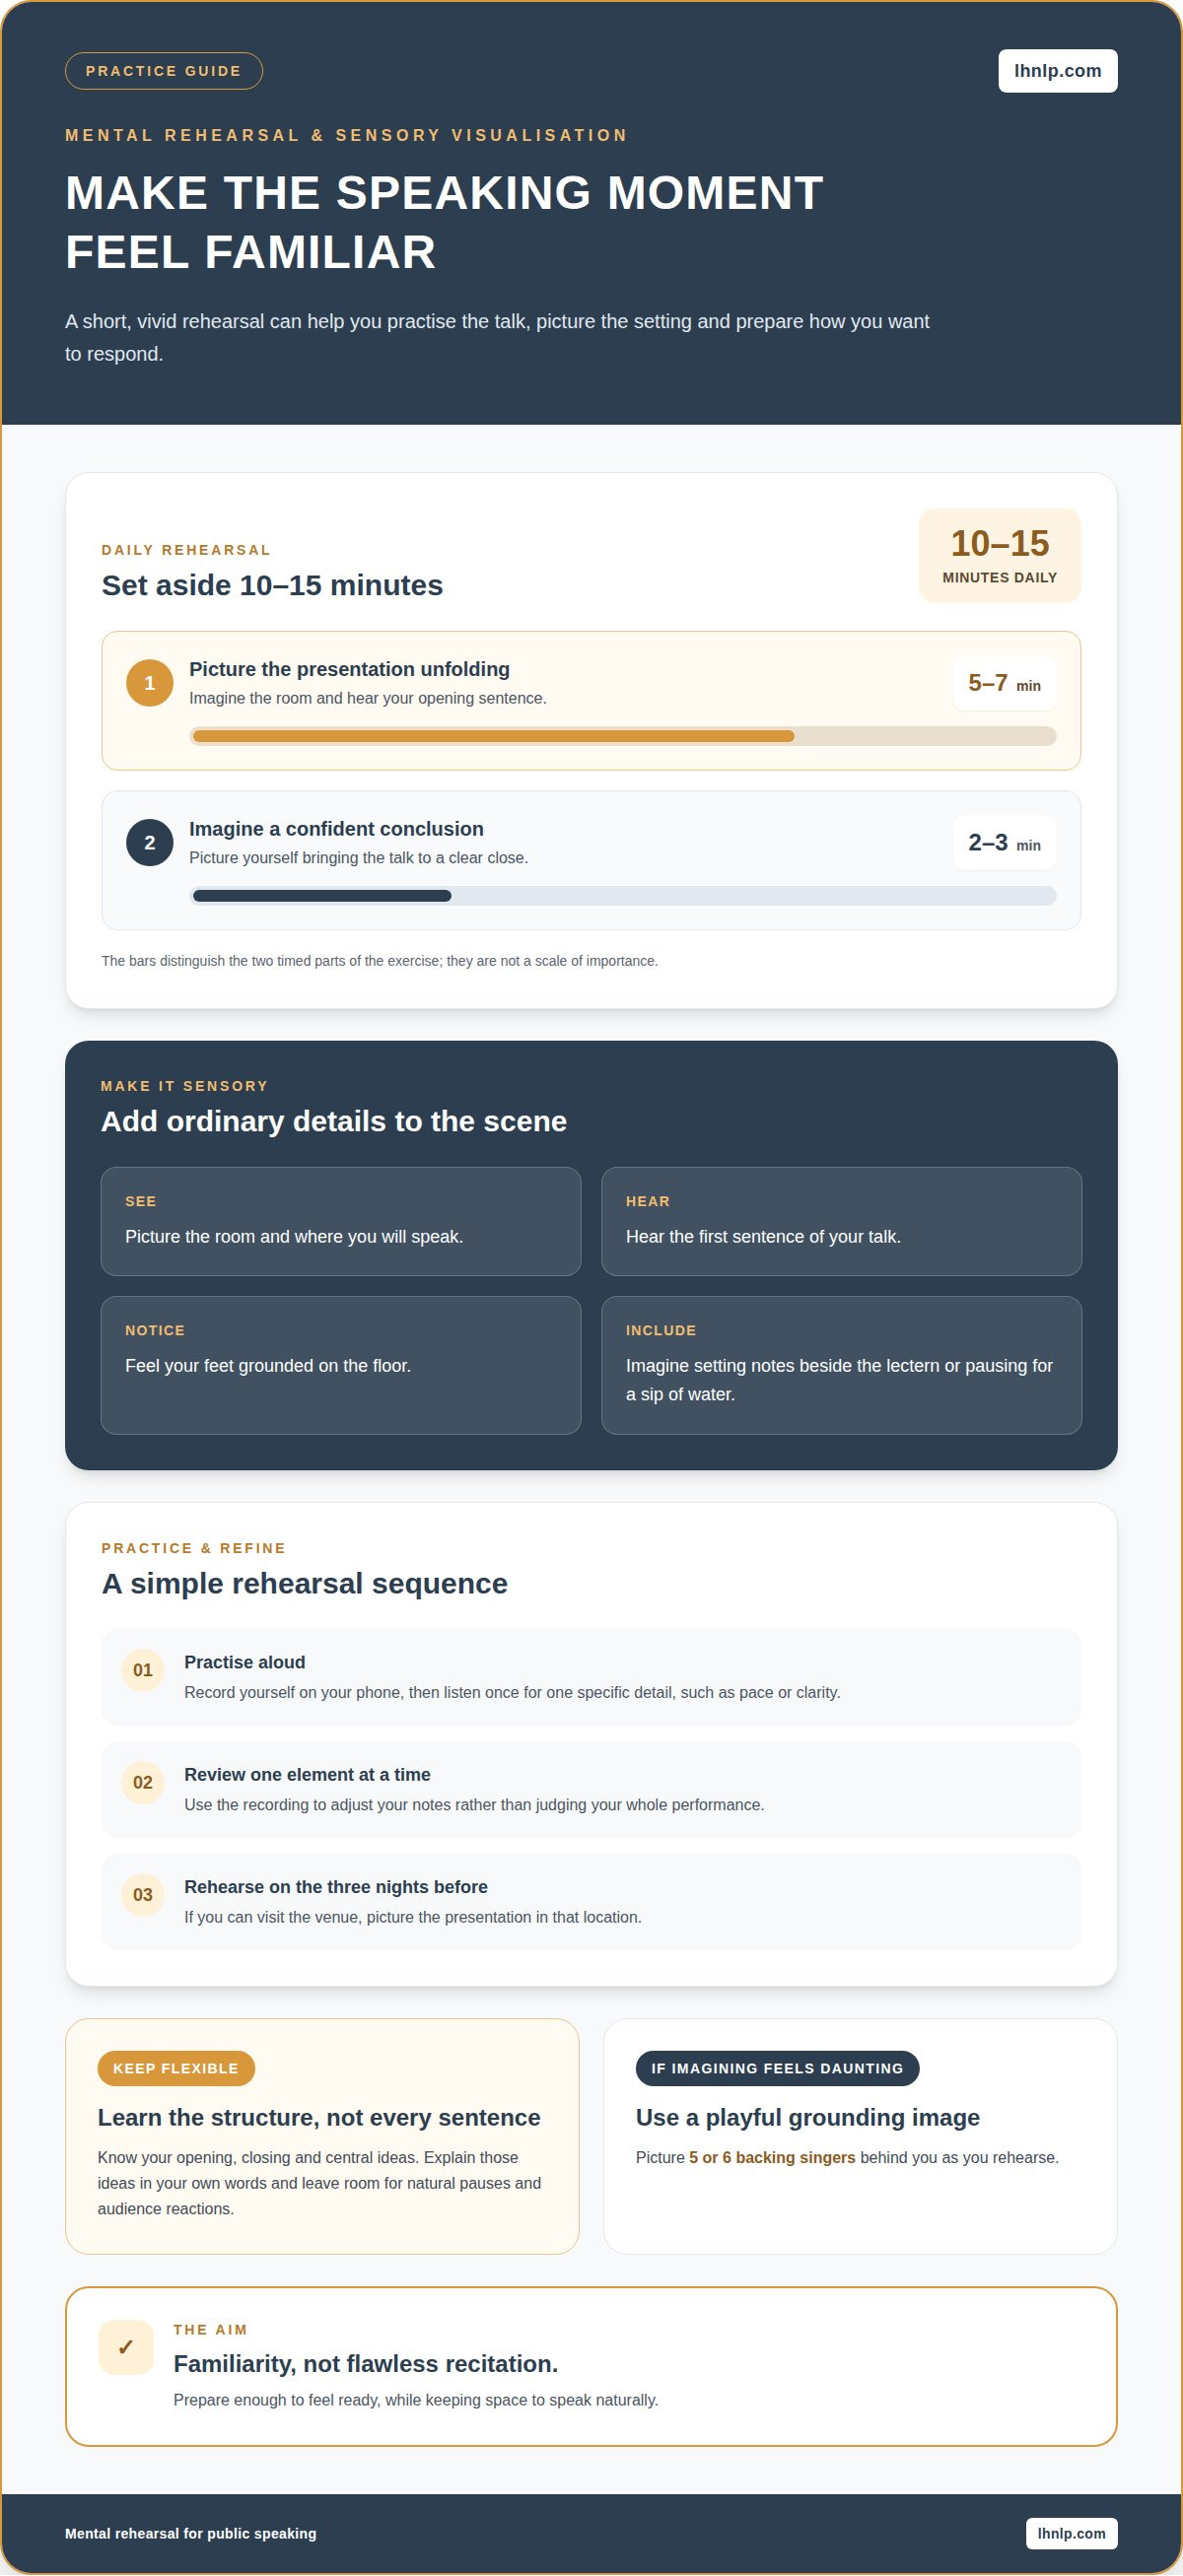
Task: Open the lhnlp.com link in footer
Action: coord(1071,2533)
